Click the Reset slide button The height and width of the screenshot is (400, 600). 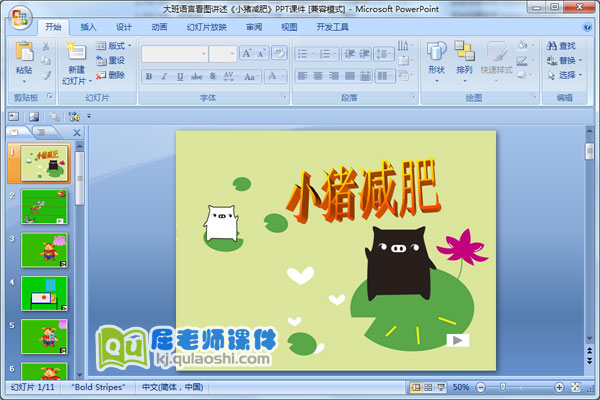(111, 60)
